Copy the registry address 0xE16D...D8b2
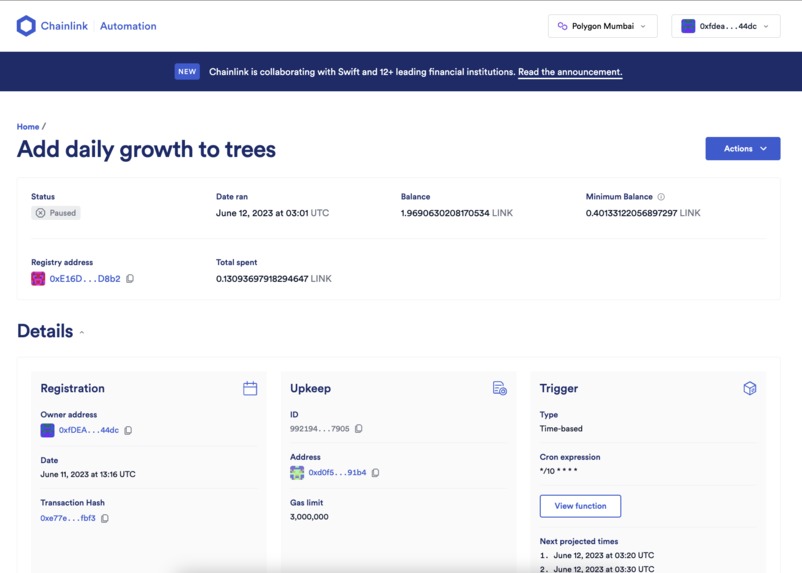 pyautogui.click(x=130, y=278)
